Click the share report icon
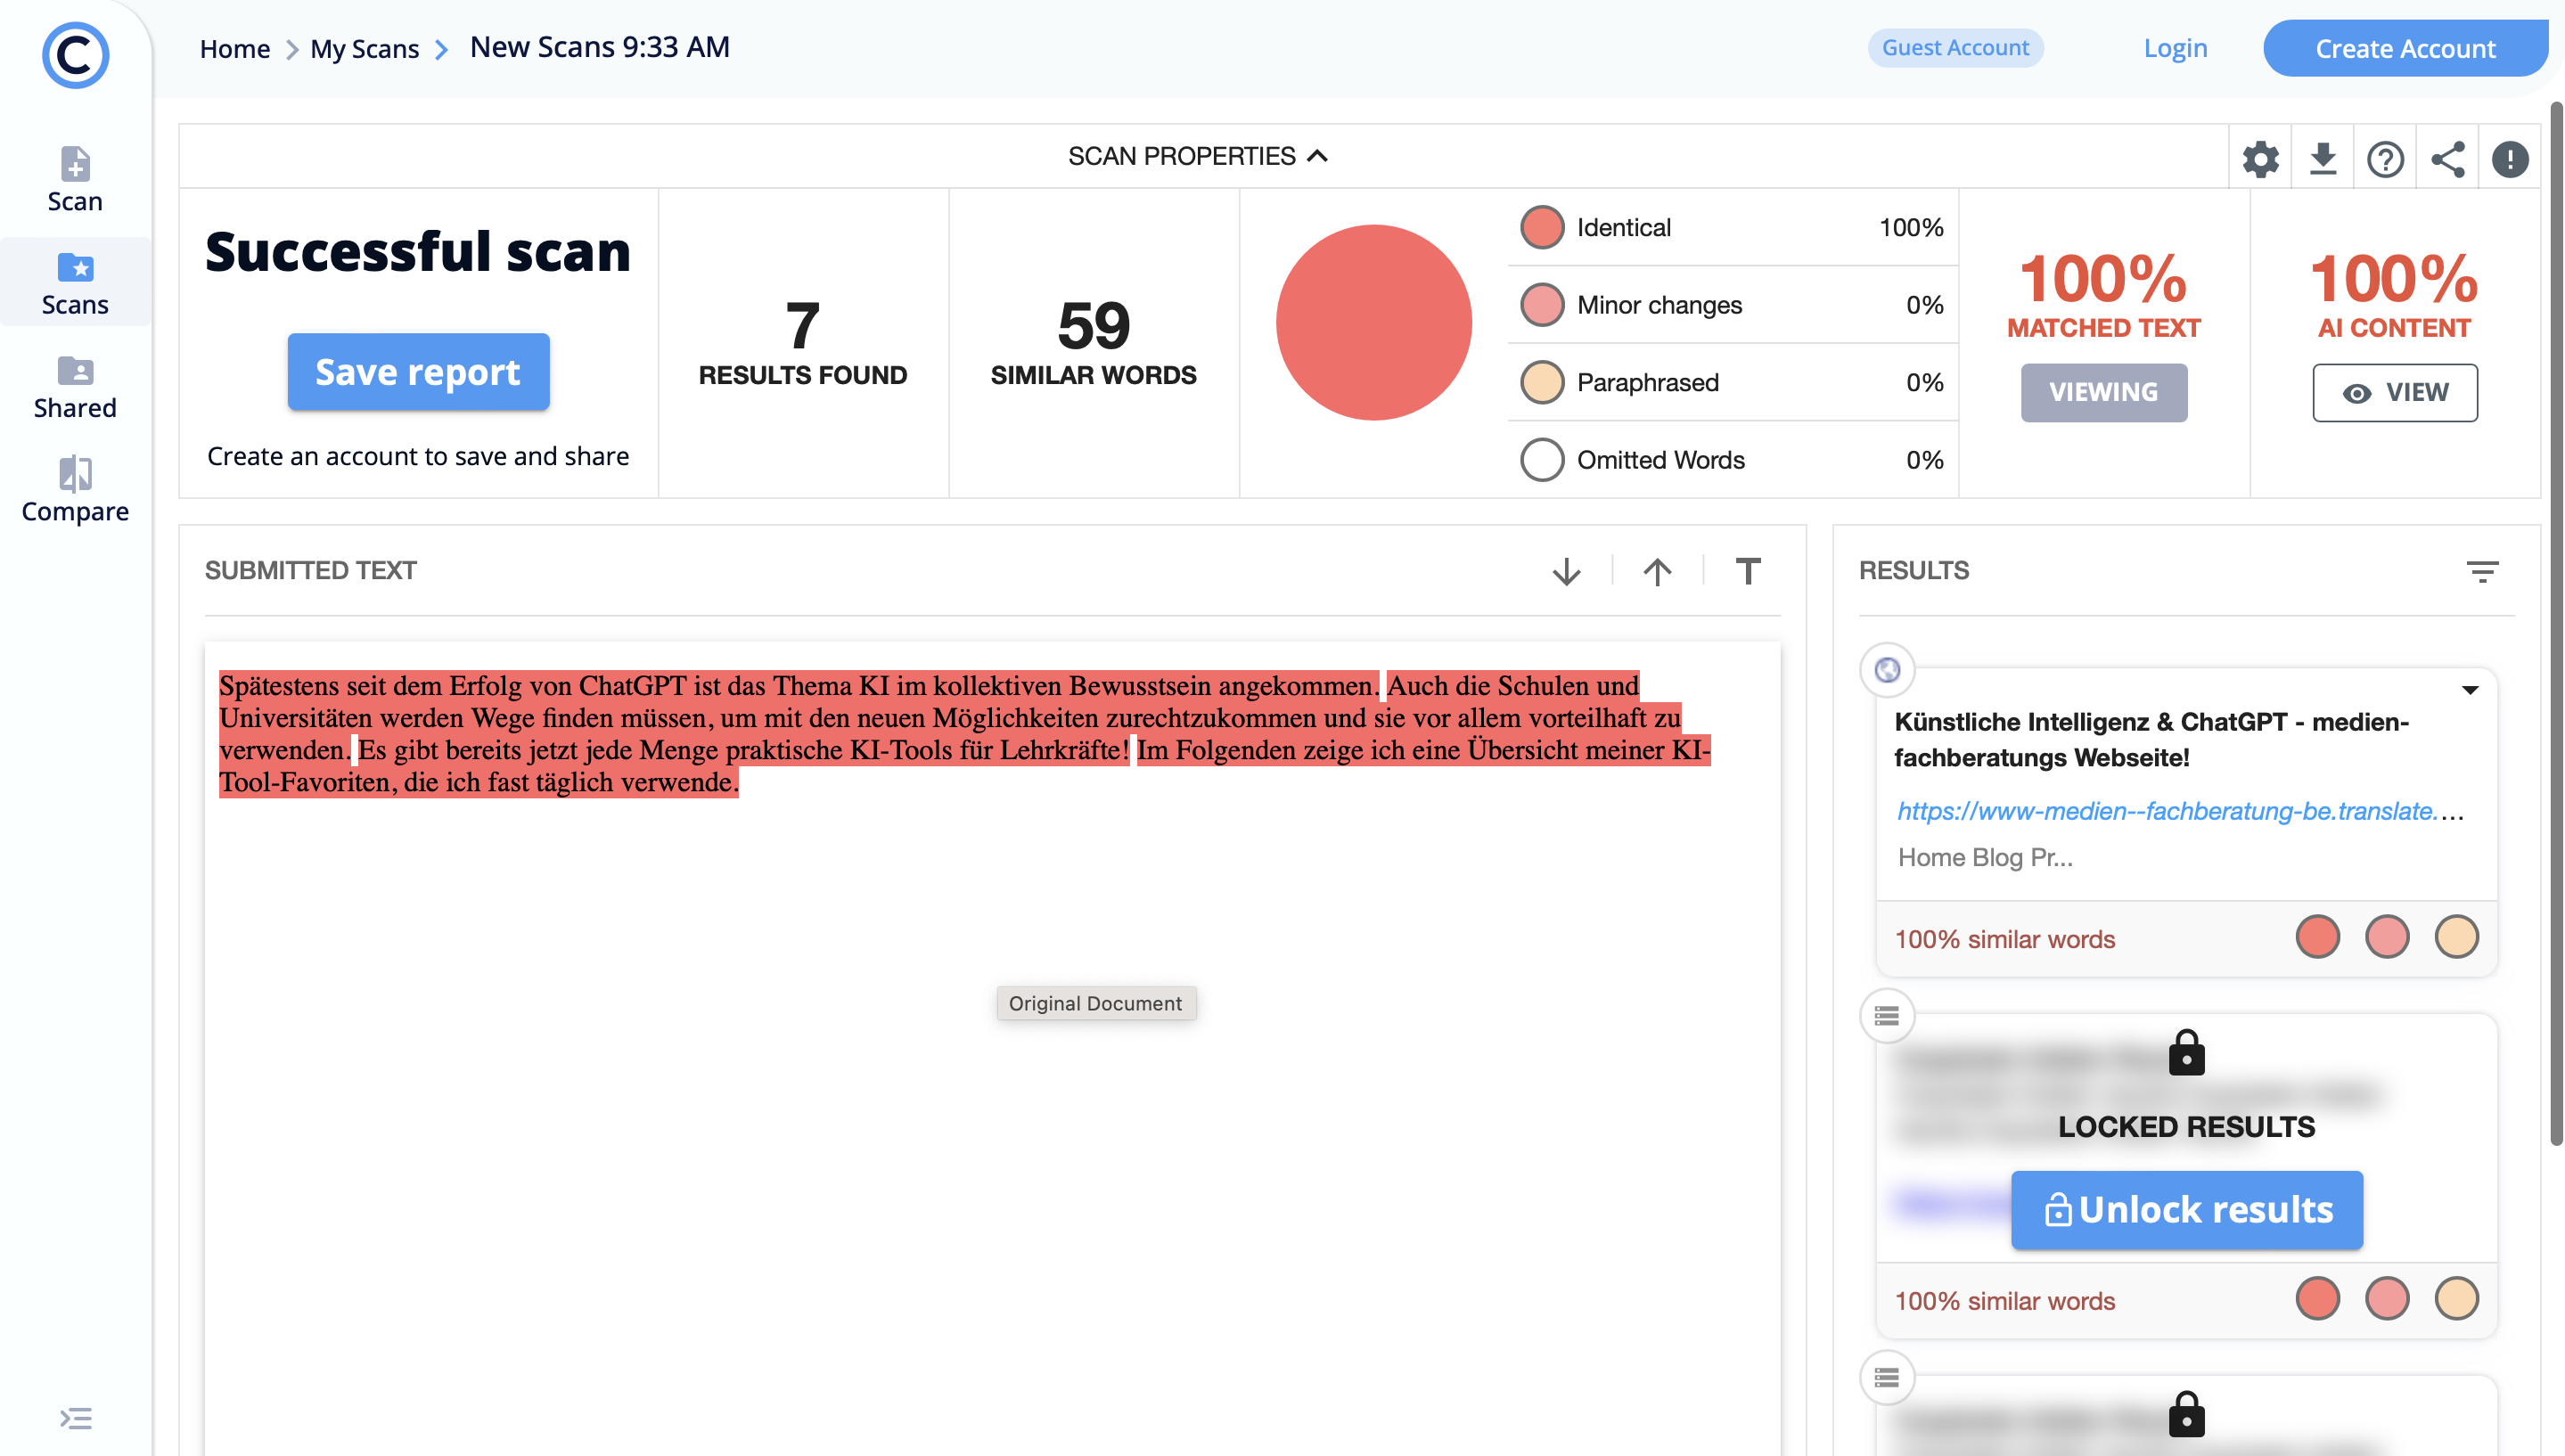 click(x=2447, y=159)
